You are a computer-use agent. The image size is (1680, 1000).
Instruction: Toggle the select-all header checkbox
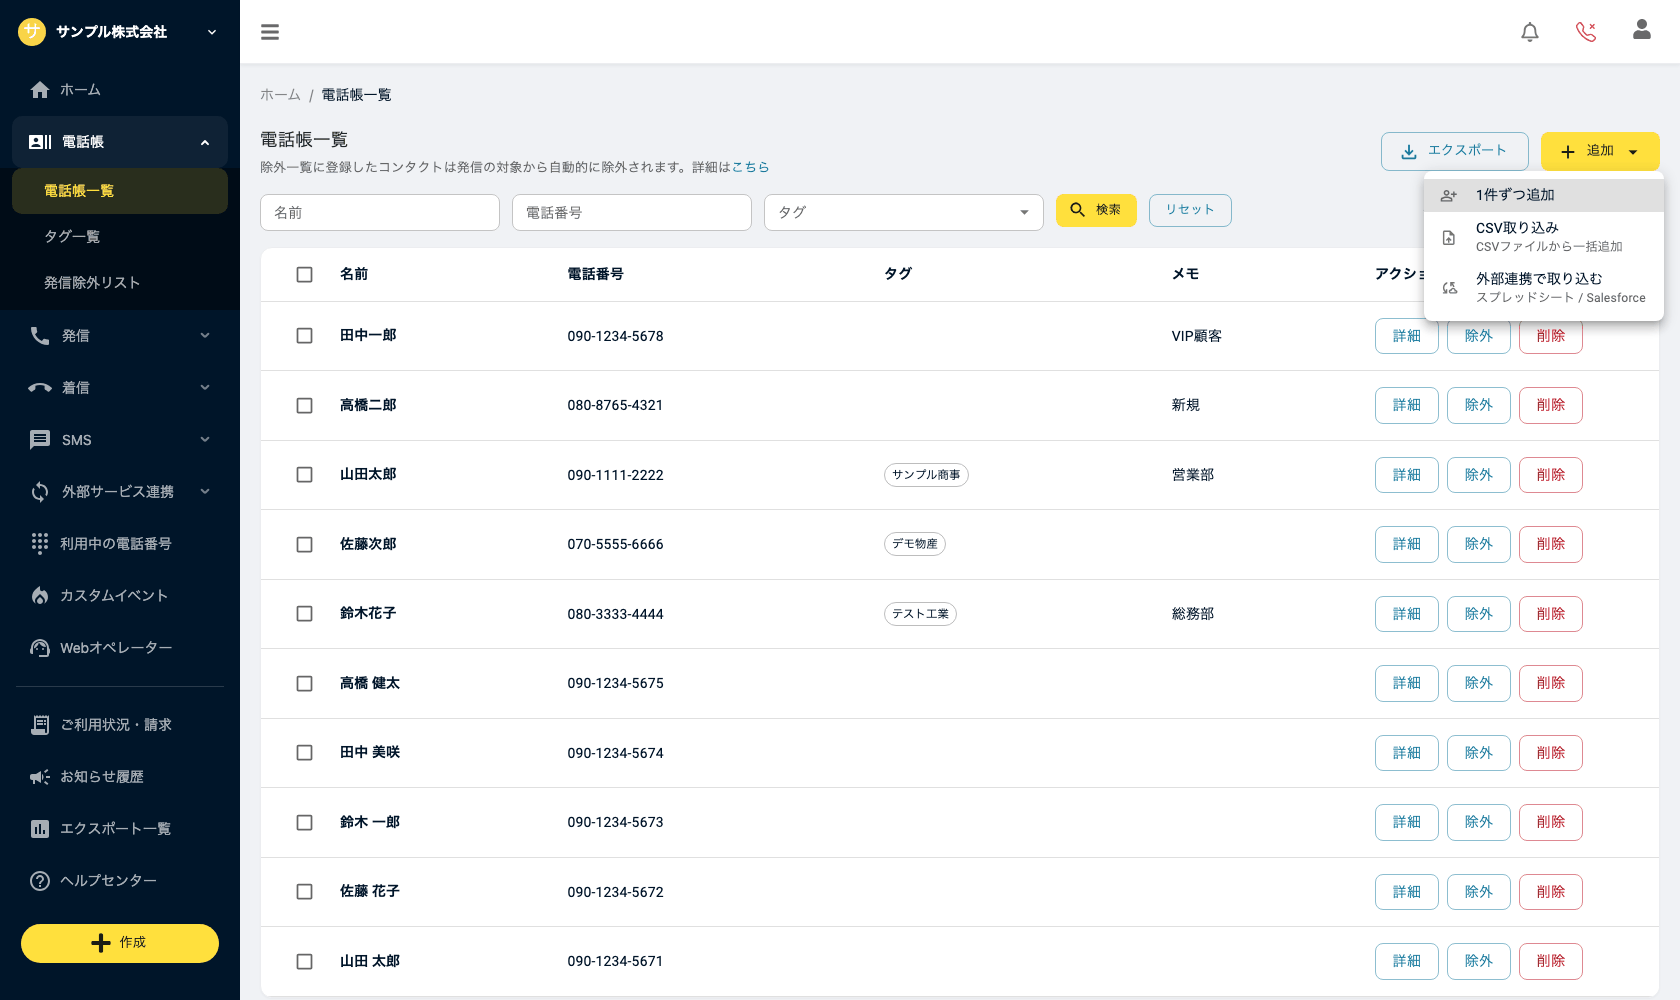click(305, 275)
